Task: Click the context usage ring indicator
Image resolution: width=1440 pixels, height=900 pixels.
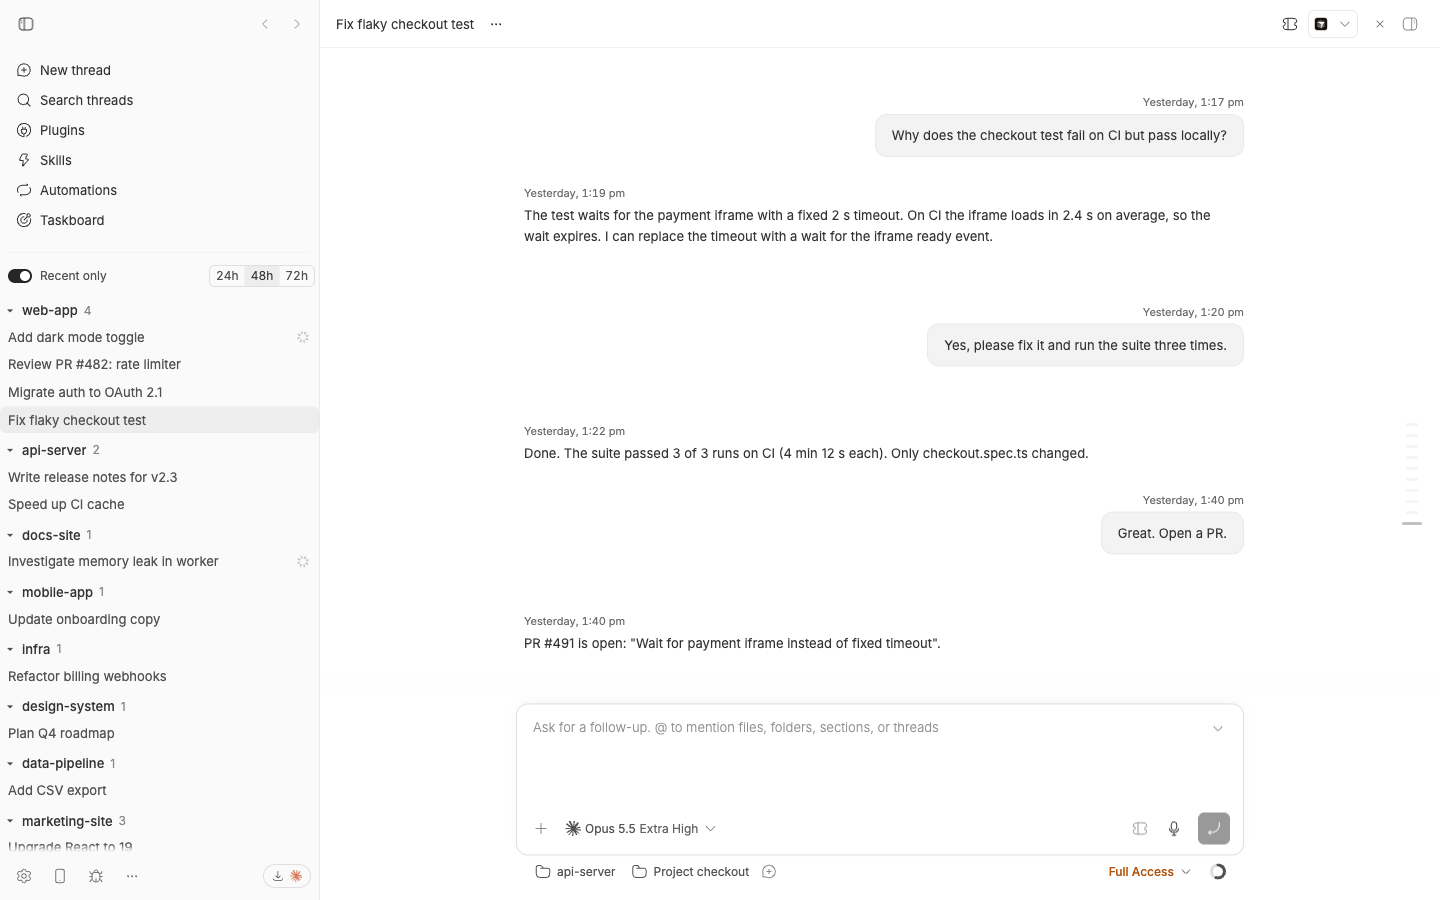Action: point(1218,872)
